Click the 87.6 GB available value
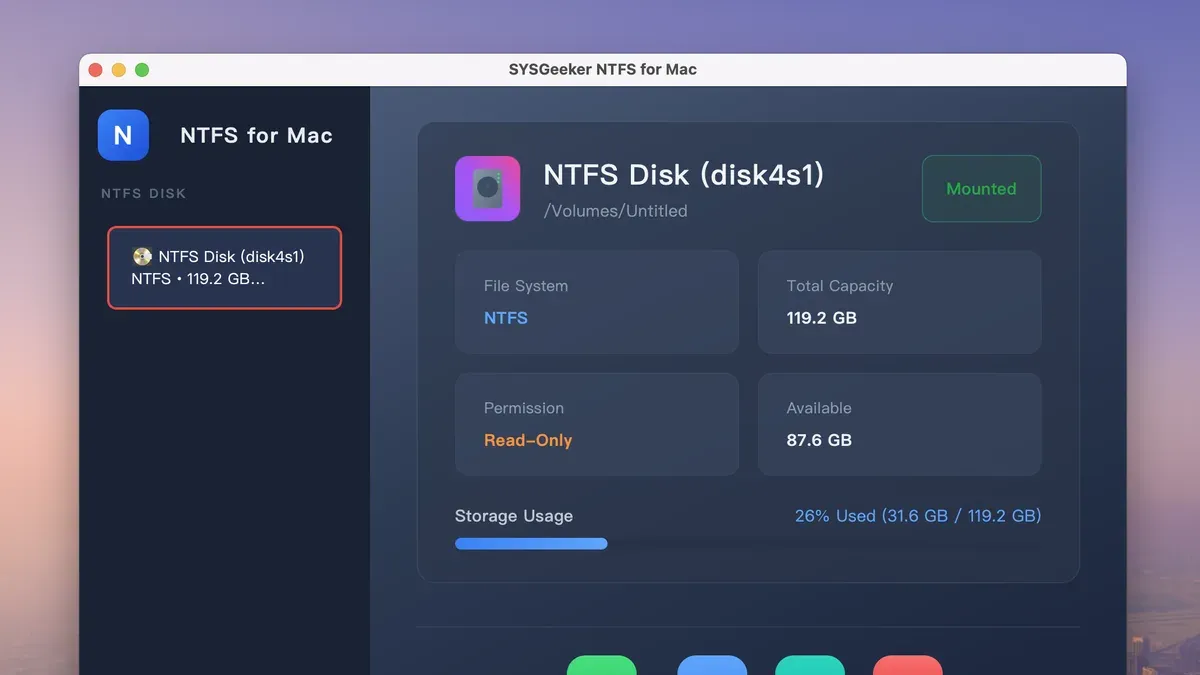This screenshot has width=1200, height=675. (x=819, y=440)
